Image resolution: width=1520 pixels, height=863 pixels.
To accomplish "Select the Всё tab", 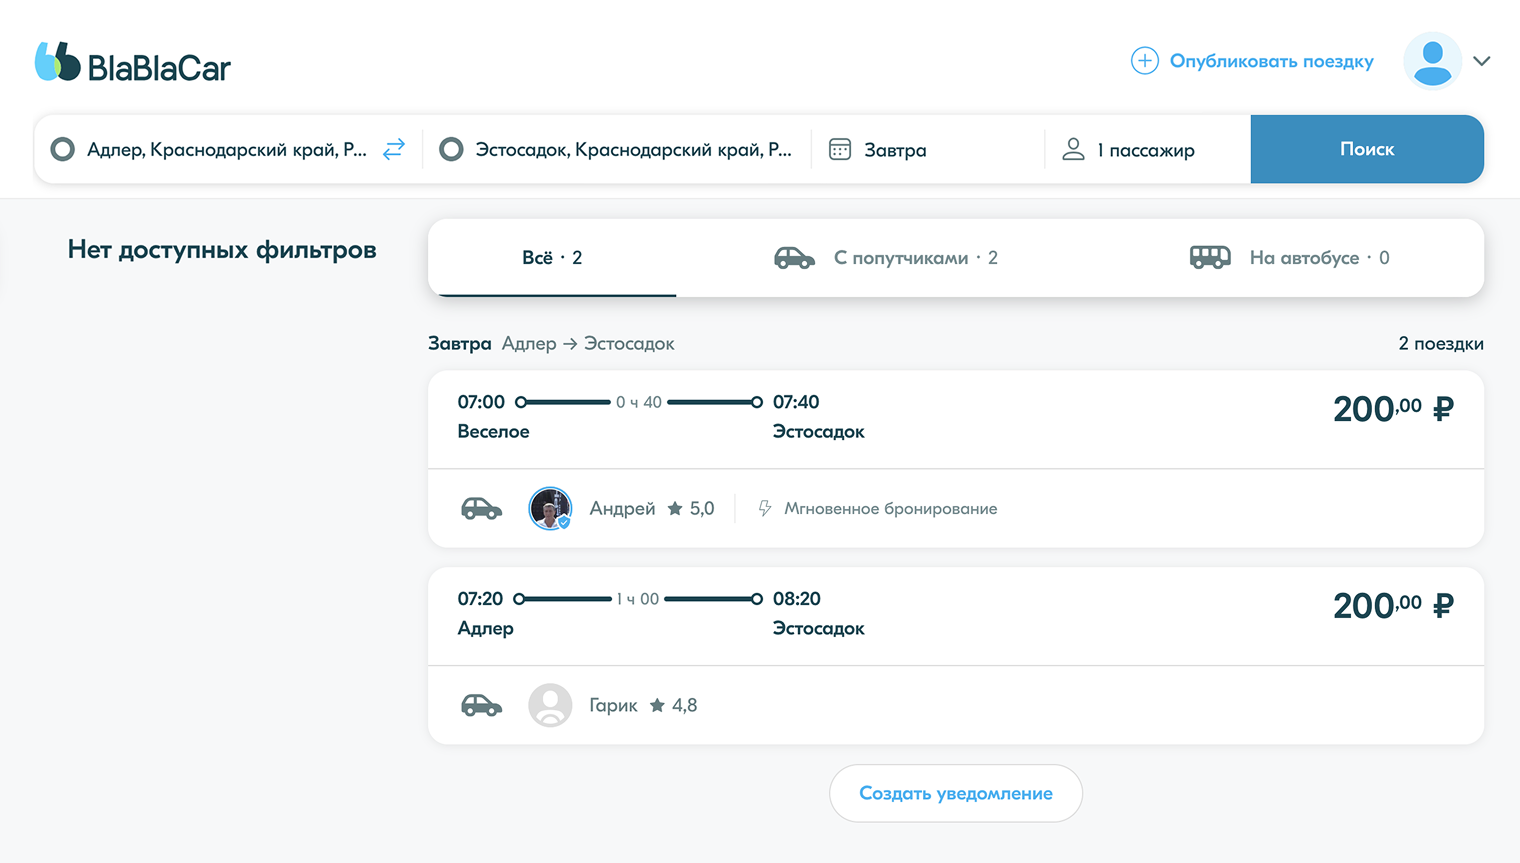I will pos(552,258).
